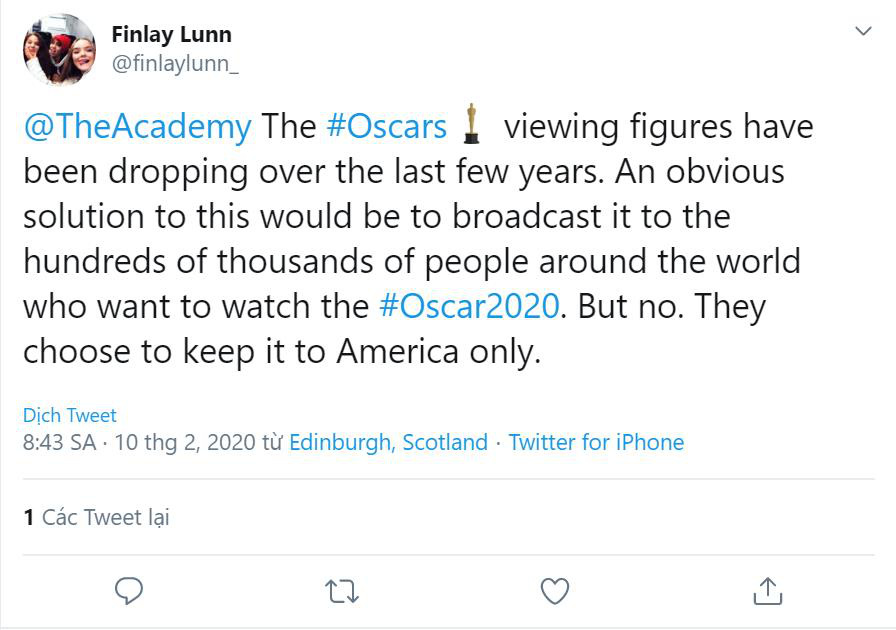Click 'Dịch Tweet' to translate the tweet

click(x=70, y=415)
